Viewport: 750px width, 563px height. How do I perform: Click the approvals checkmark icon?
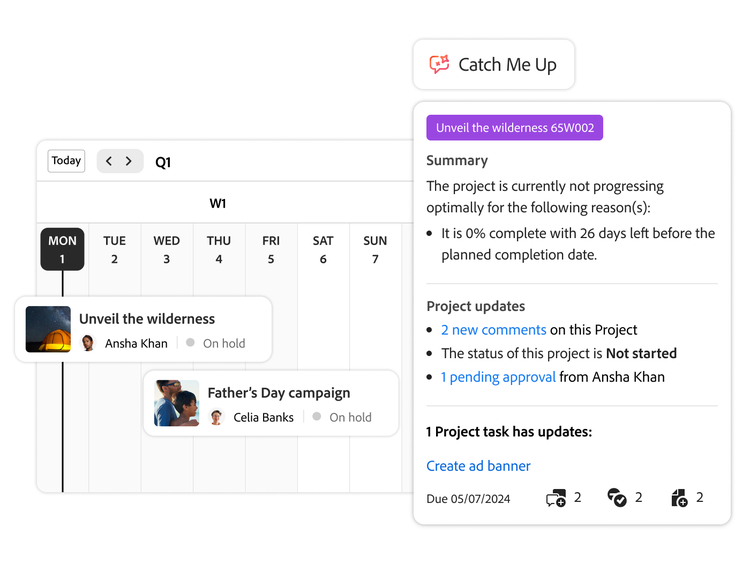coord(617,498)
